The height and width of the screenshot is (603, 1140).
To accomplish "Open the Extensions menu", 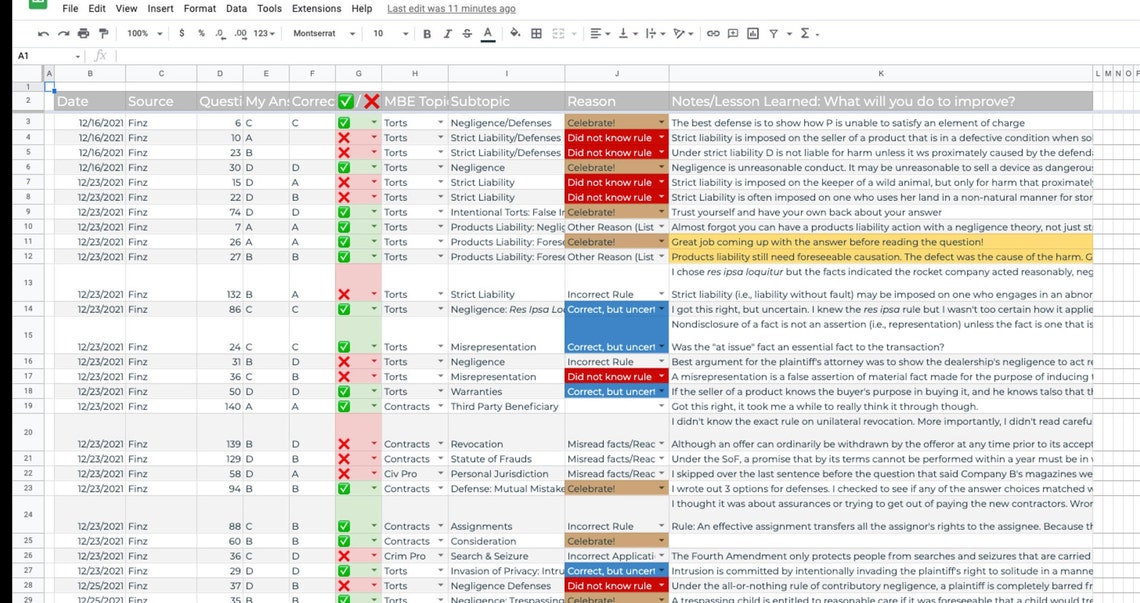I will click(316, 8).
